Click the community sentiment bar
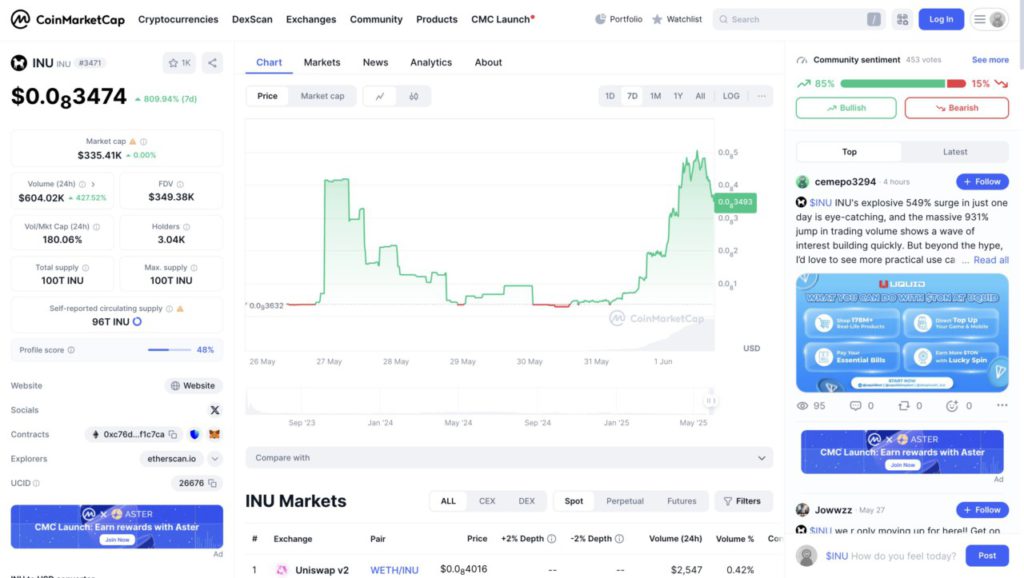1024x578 pixels. pyautogui.click(x=903, y=84)
